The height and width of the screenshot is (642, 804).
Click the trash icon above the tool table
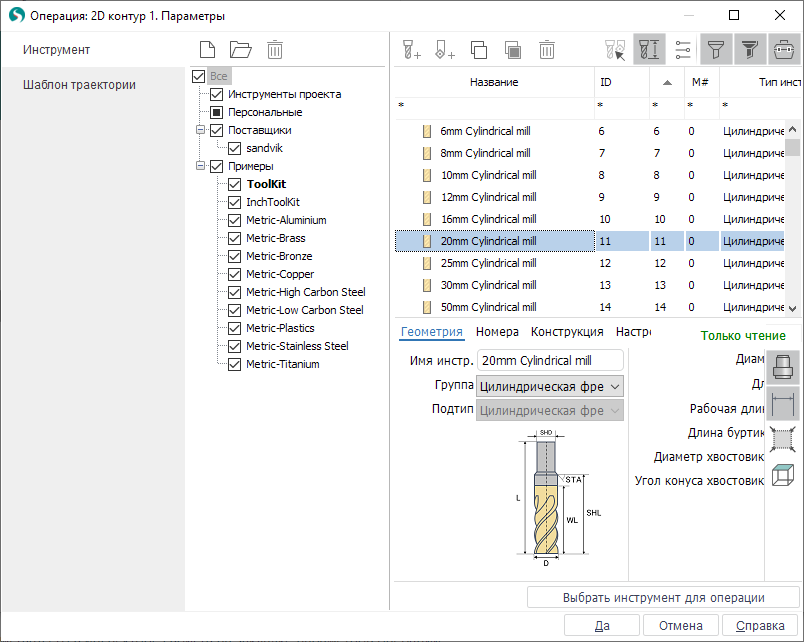coord(547,49)
